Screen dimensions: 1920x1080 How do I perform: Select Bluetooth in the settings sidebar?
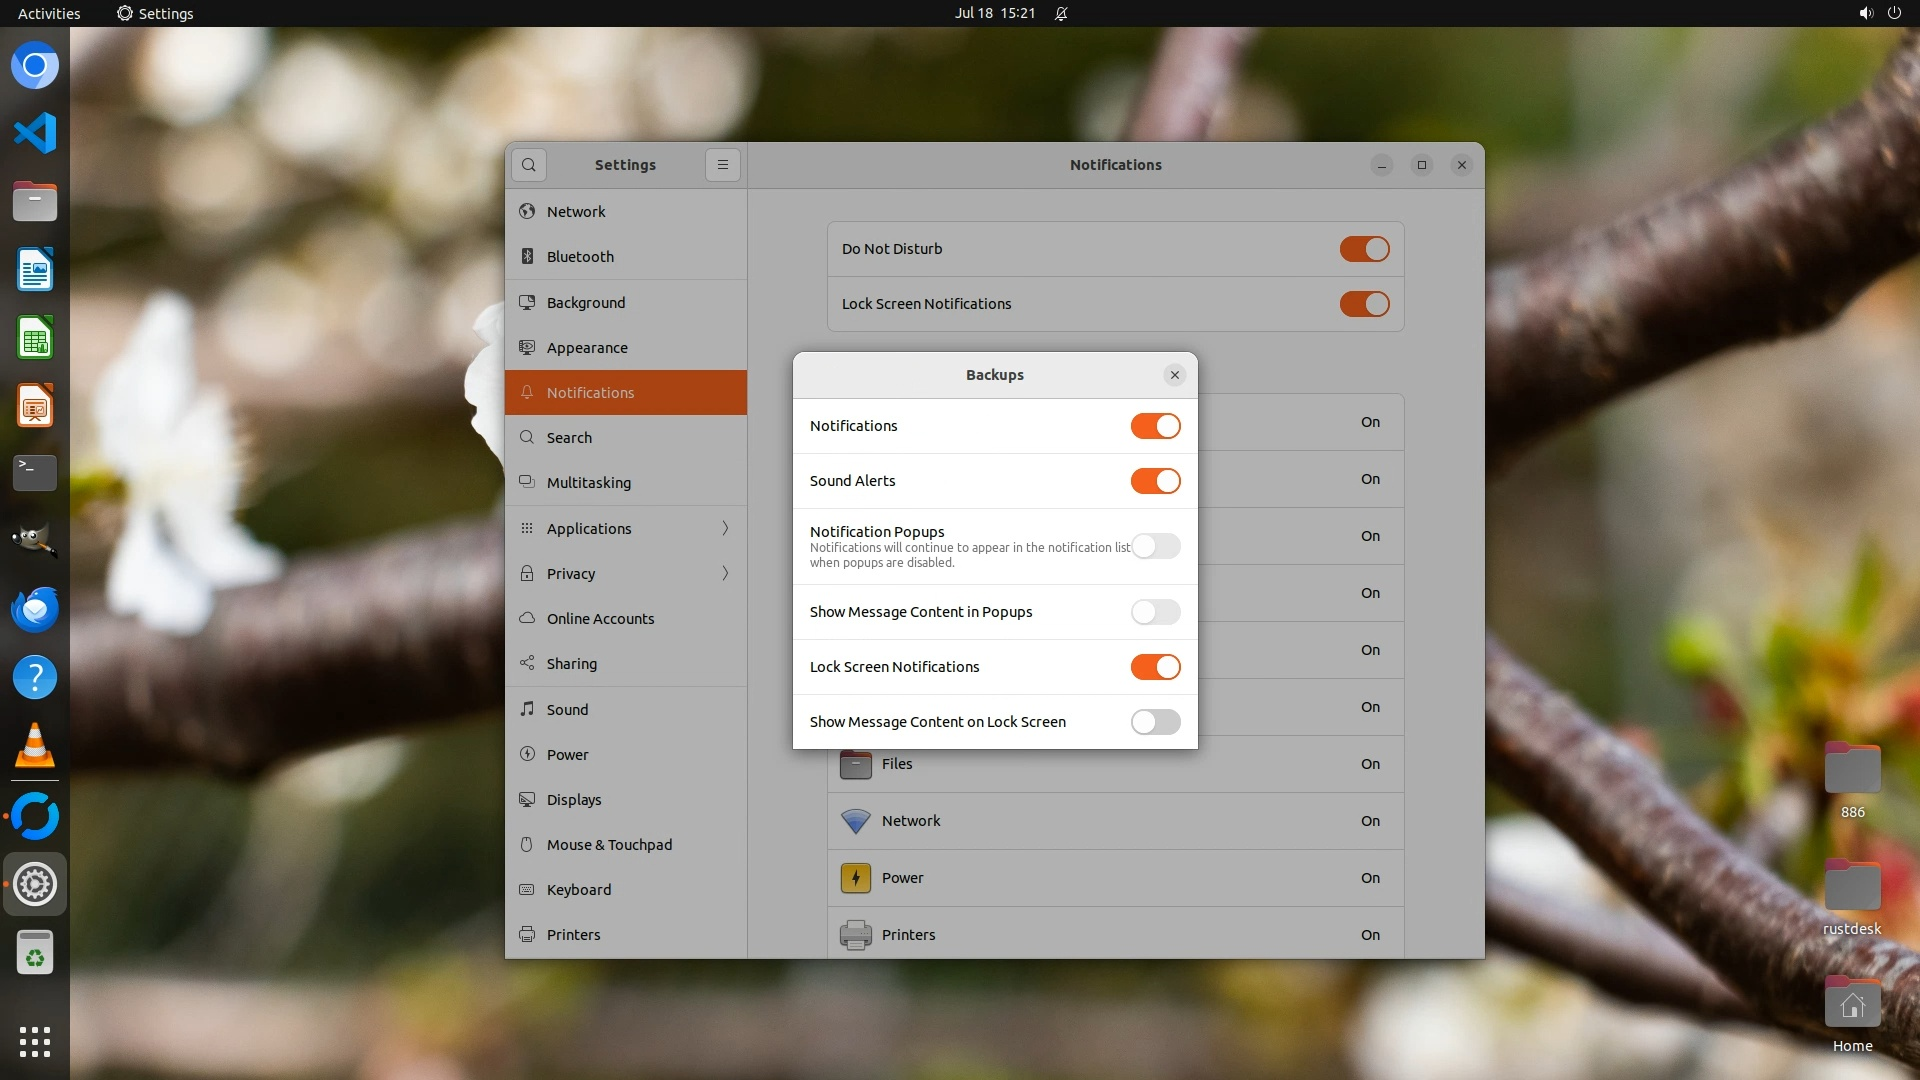tap(580, 257)
